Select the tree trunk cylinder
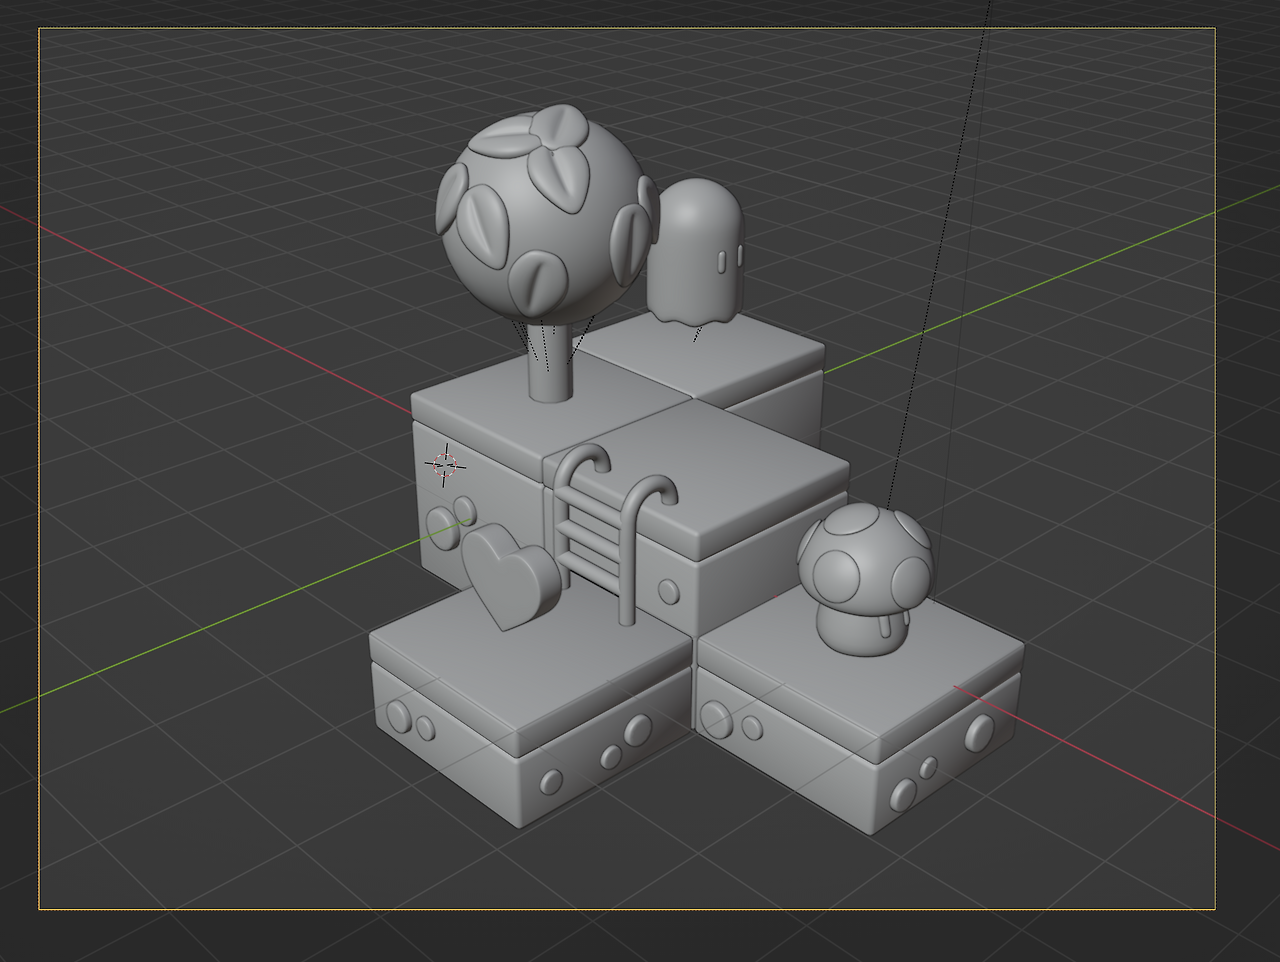 [x=551, y=362]
